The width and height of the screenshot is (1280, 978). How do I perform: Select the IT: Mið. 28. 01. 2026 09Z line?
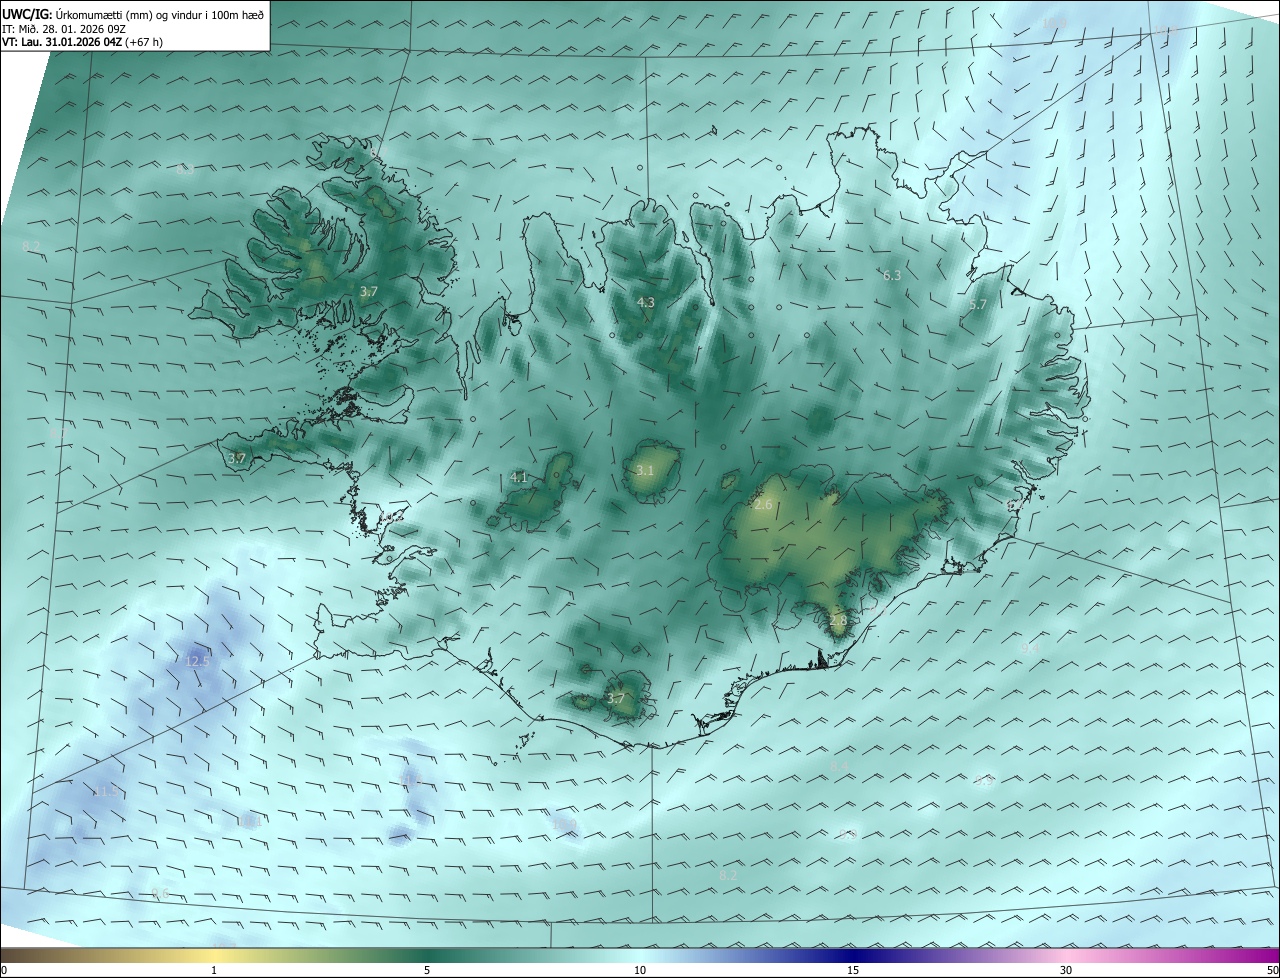click(x=65, y=29)
